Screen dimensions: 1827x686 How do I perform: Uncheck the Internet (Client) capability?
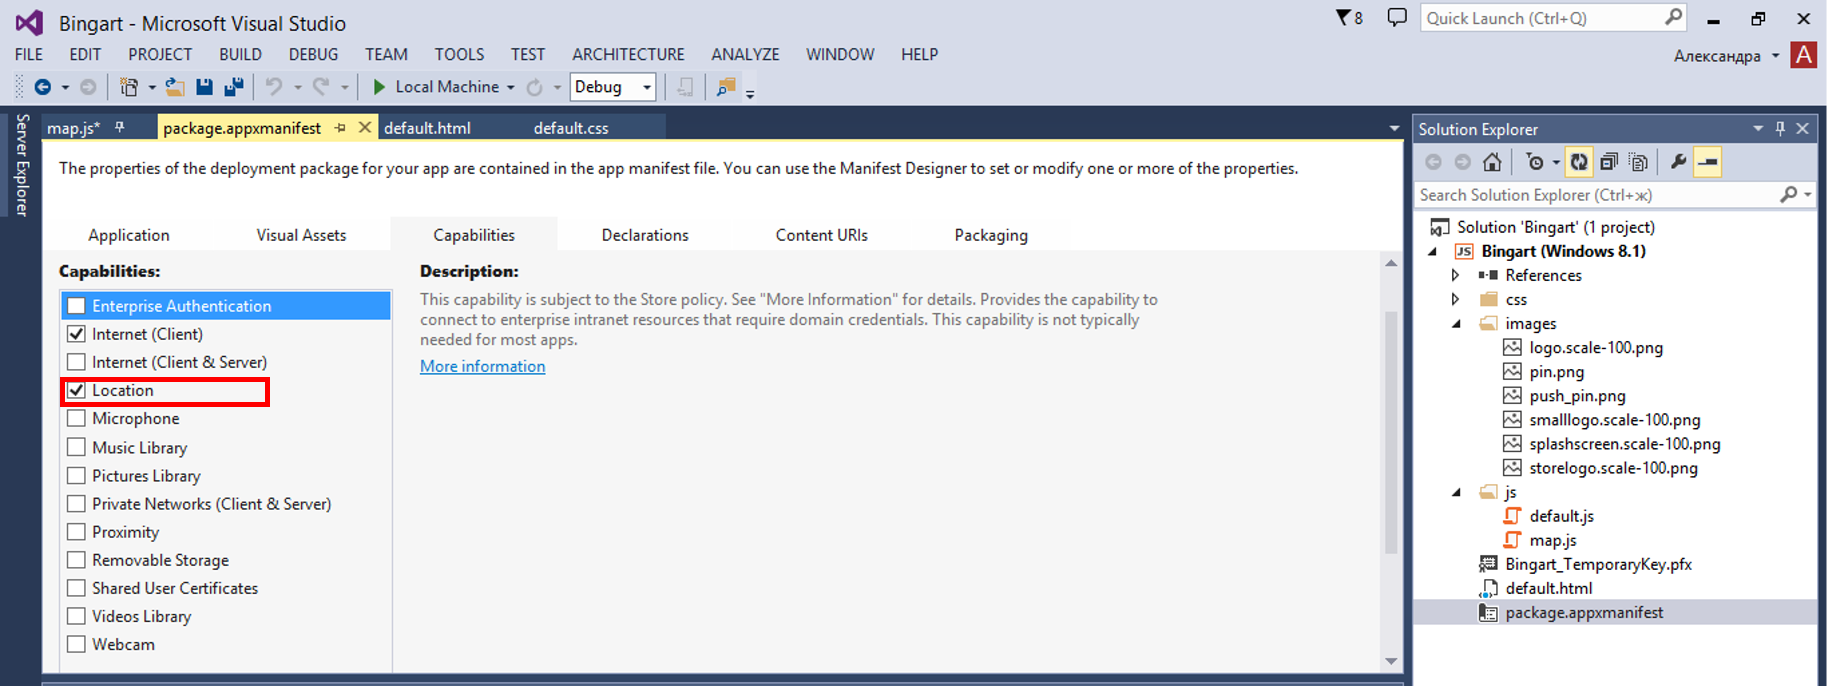[76, 334]
